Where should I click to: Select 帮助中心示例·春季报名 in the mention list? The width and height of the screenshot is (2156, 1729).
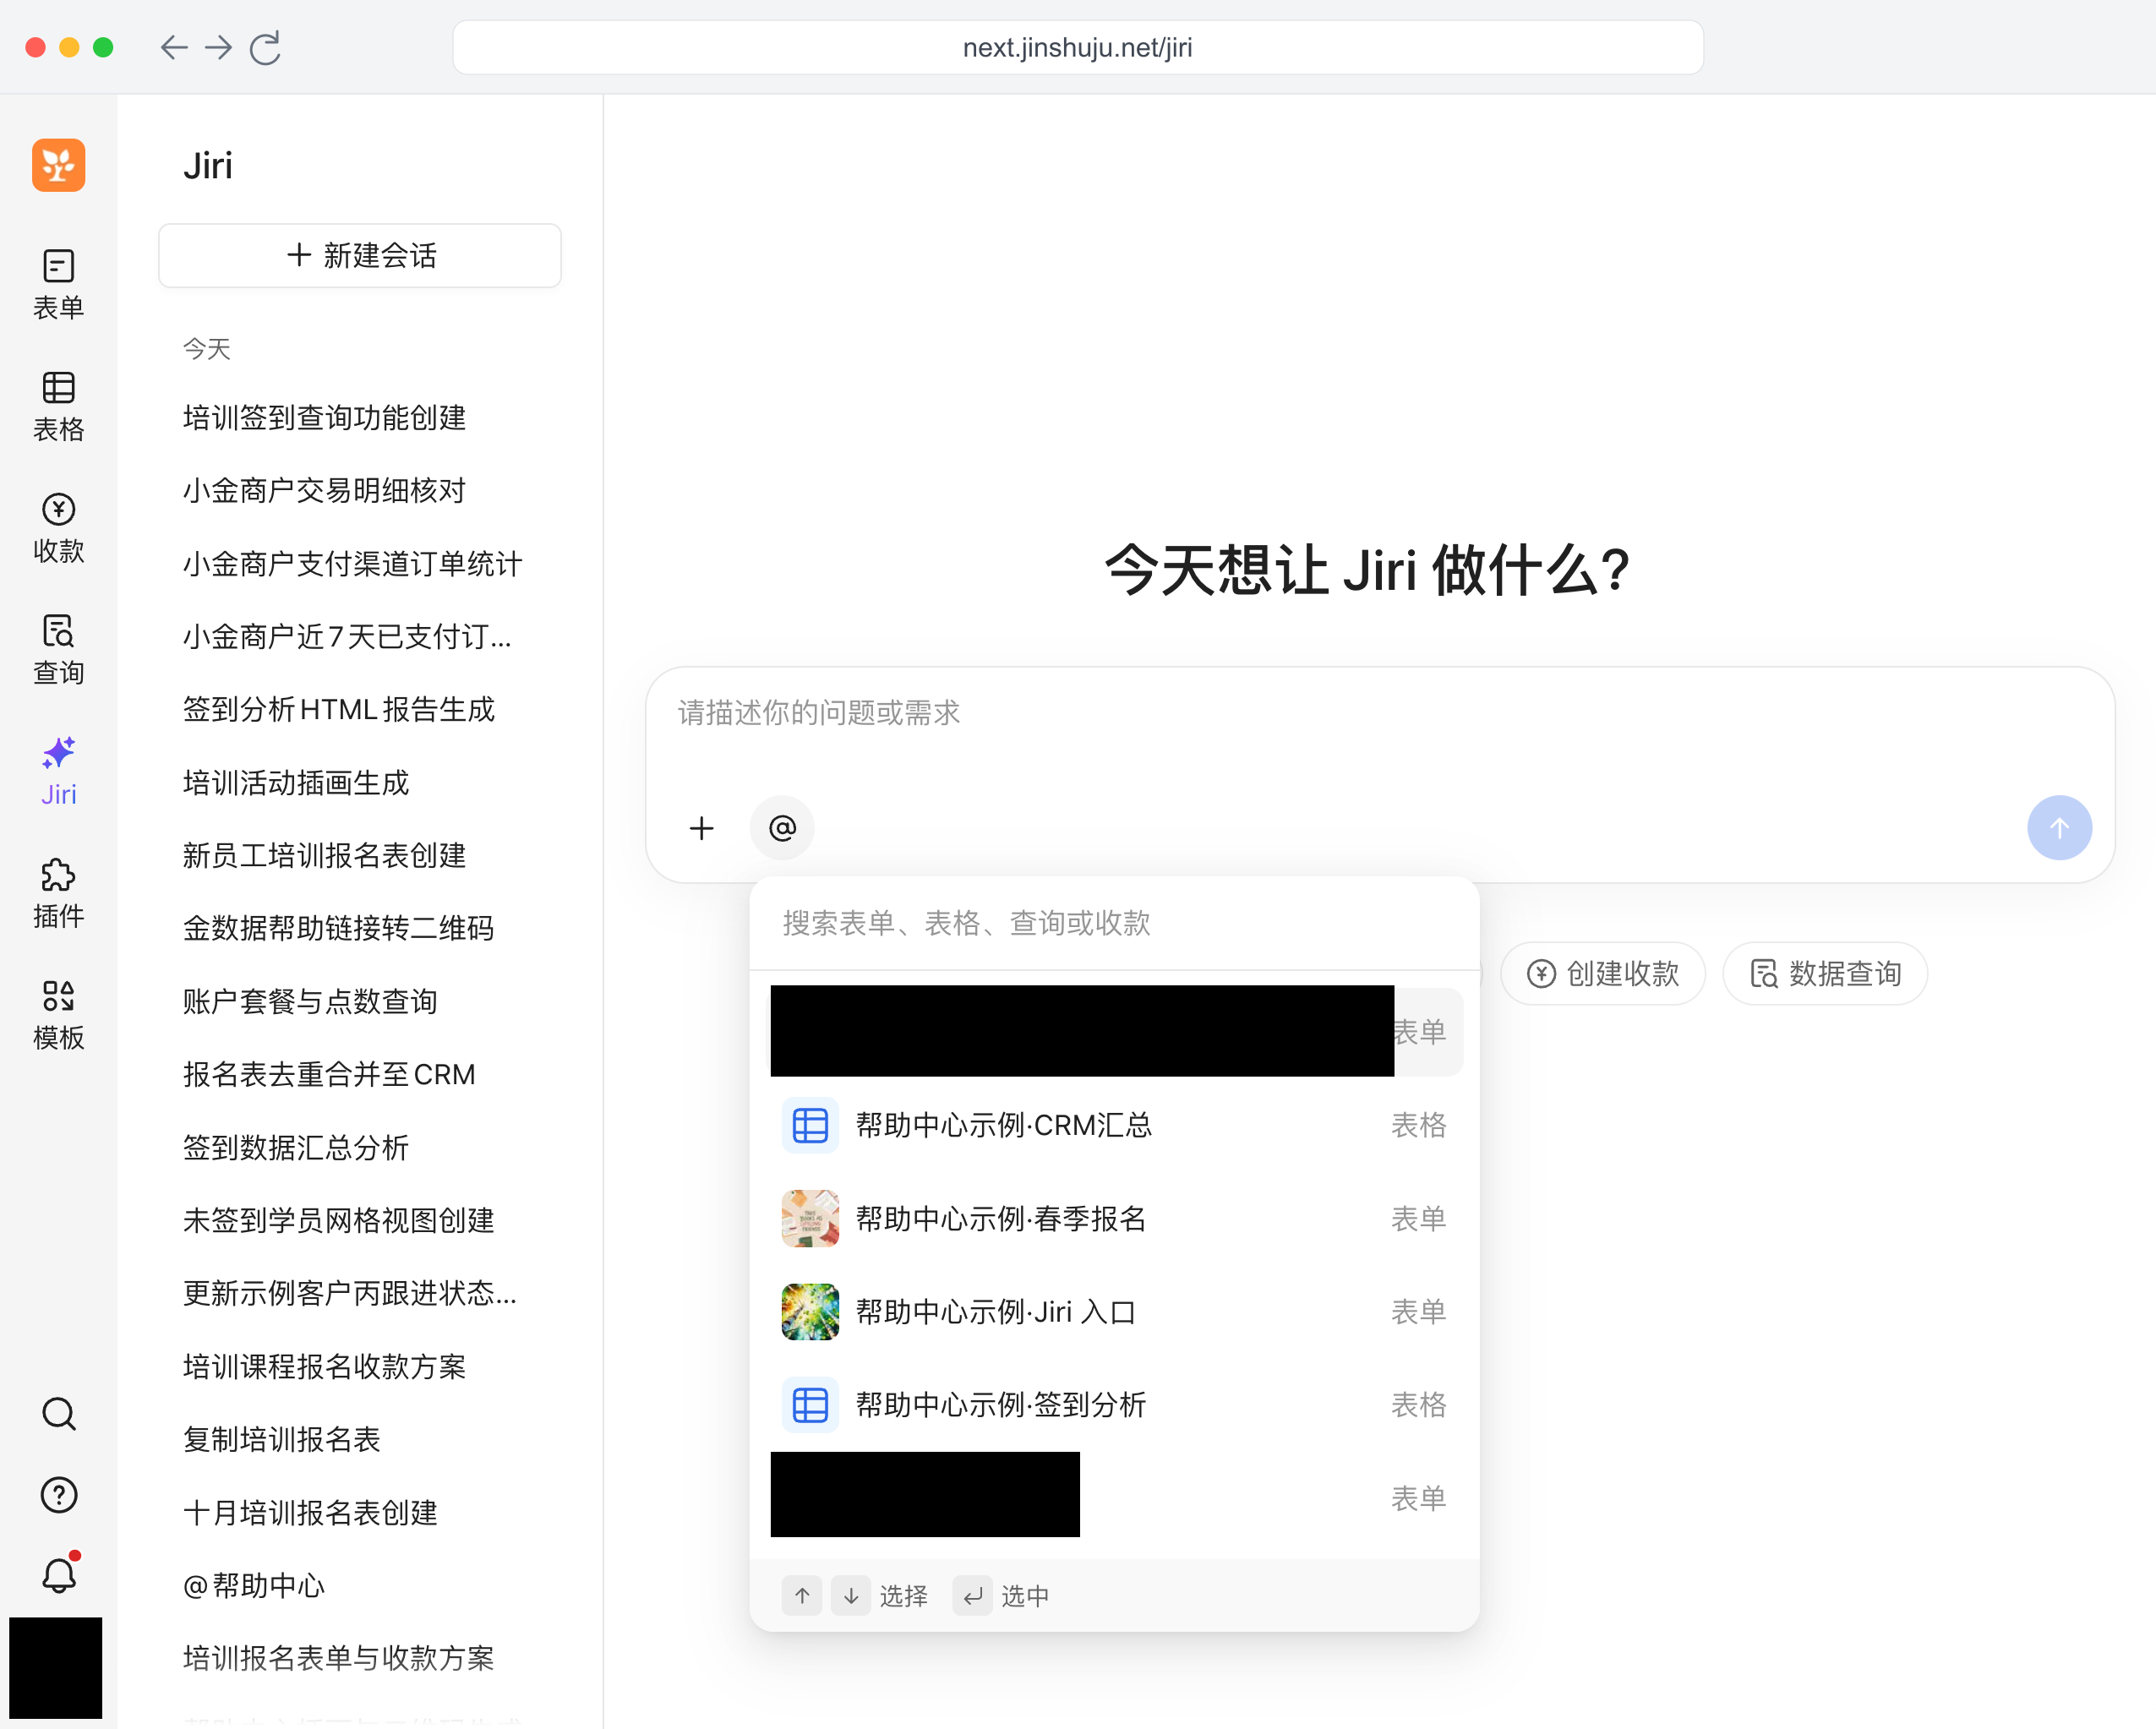coord(1115,1218)
